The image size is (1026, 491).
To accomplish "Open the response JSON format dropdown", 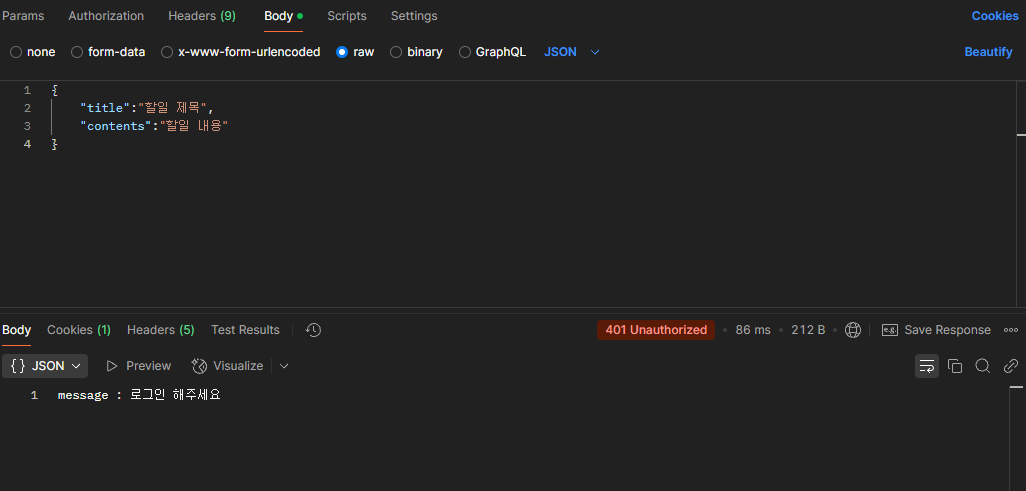I will click(x=45, y=366).
